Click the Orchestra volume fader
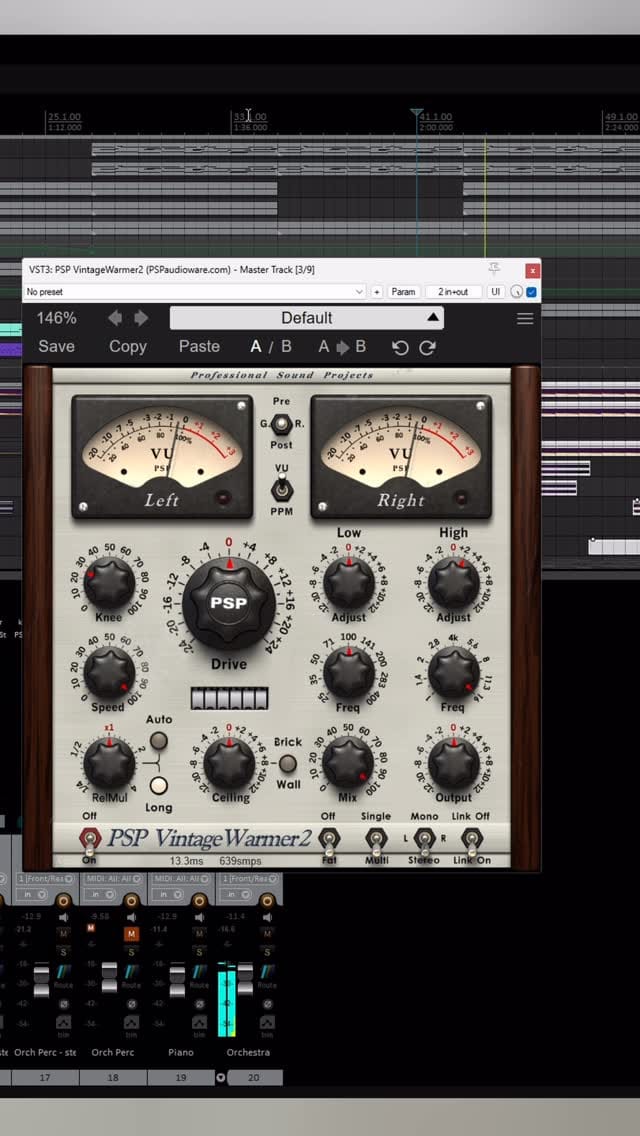This screenshot has width=640, height=1136. 246,979
